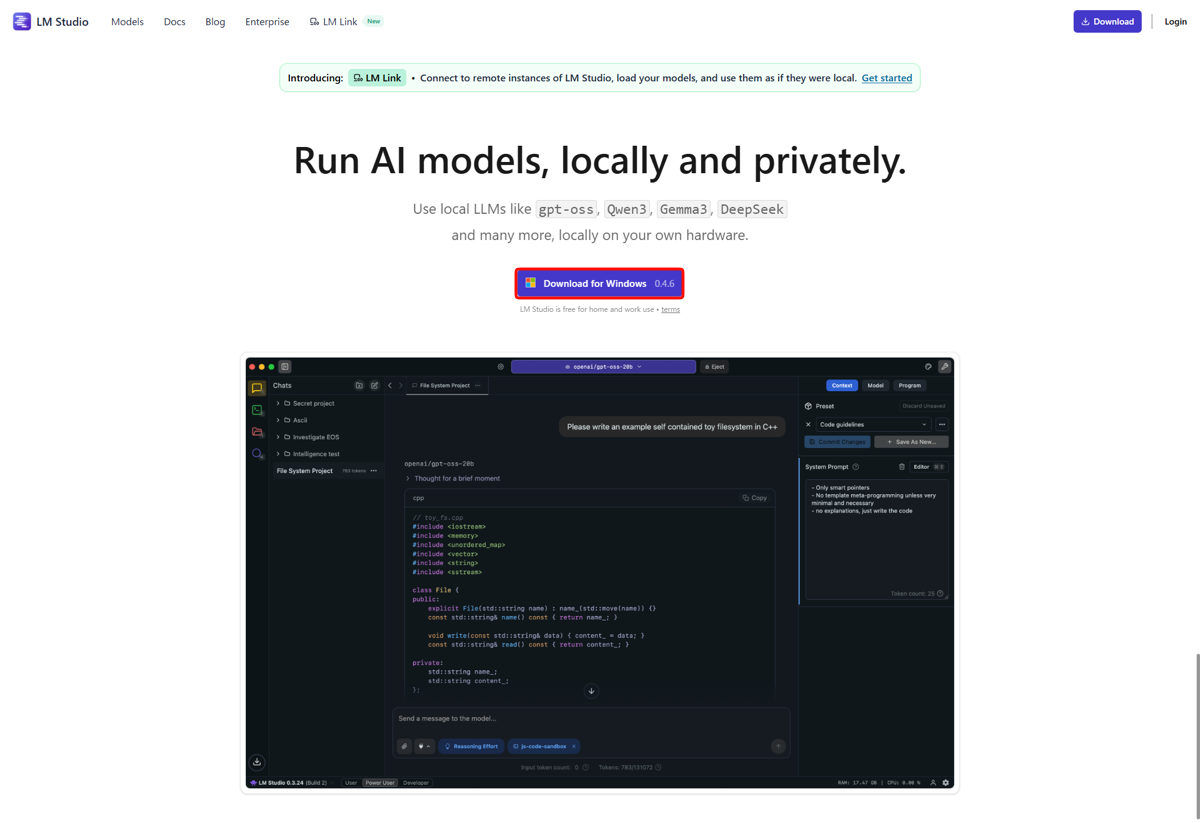
Task: Follow the Get started link in the banner
Action: click(887, 78)
